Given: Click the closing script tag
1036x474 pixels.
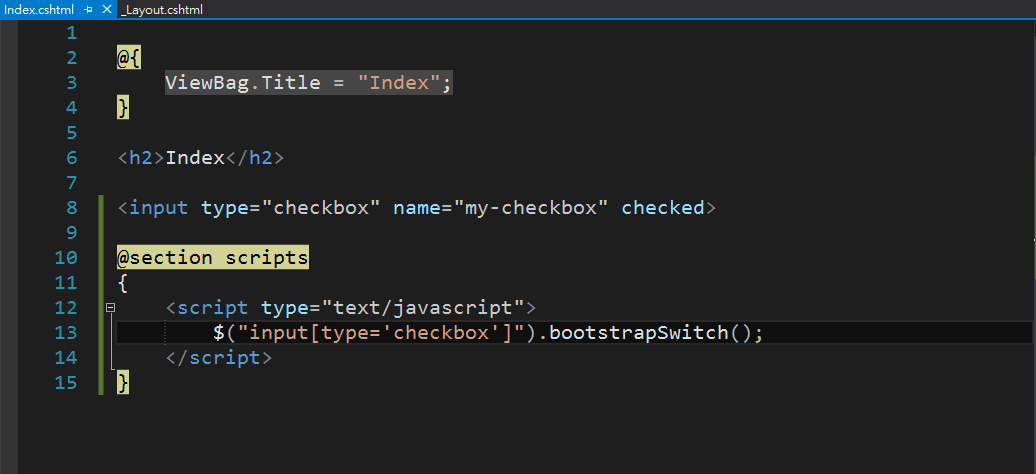Looking at the screenshot, I should pos(218,358).
